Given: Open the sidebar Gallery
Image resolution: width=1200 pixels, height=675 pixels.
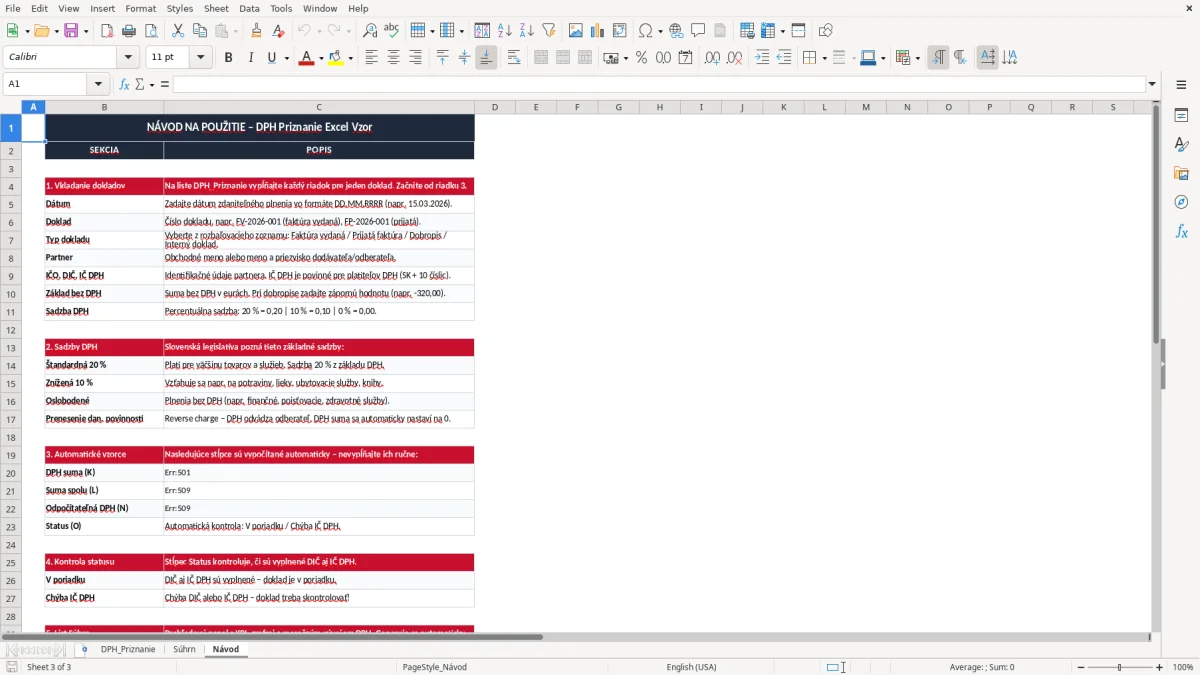Looking at the screenshot, I should tap(1181, 174).
